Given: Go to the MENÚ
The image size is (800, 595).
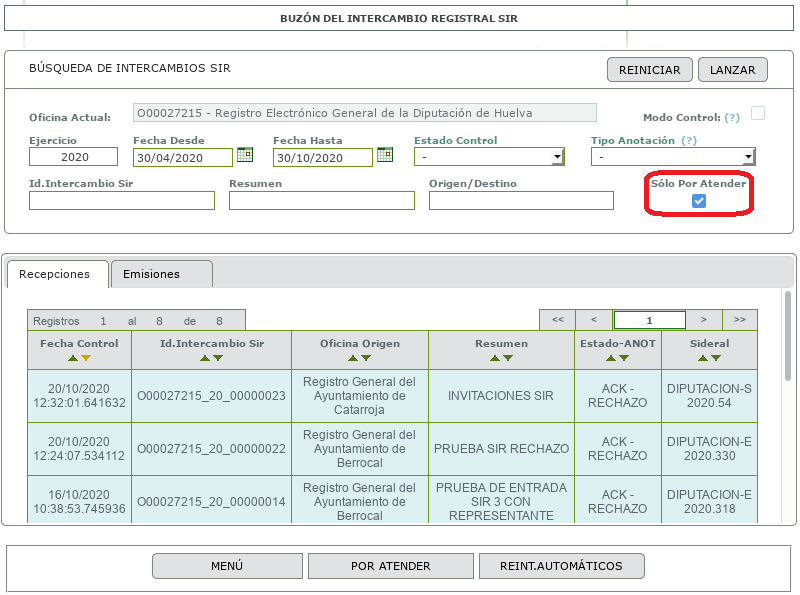Looking at the screenshot, I should [x=227, y=566].
